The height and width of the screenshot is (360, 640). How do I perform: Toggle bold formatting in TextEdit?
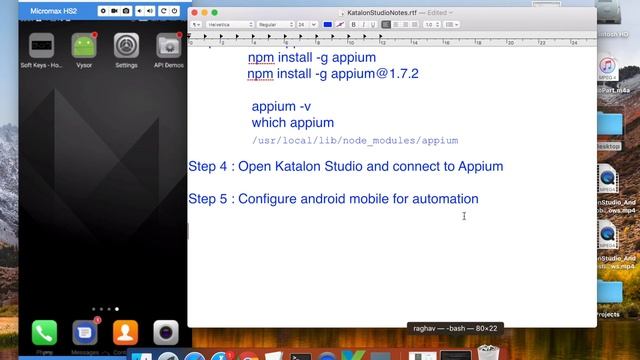tap(353, 24)
